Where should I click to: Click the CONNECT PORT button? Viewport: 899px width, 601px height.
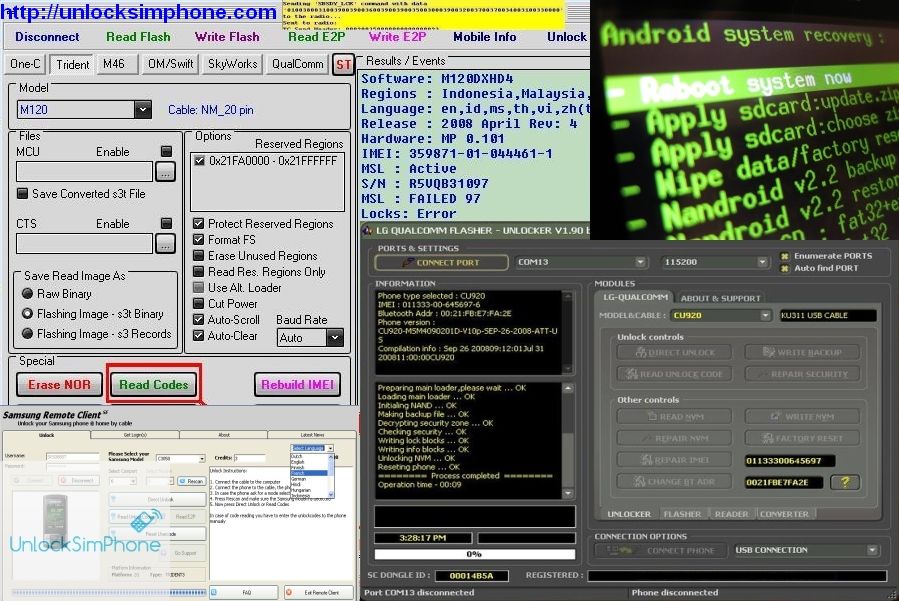tap(441, 262)
